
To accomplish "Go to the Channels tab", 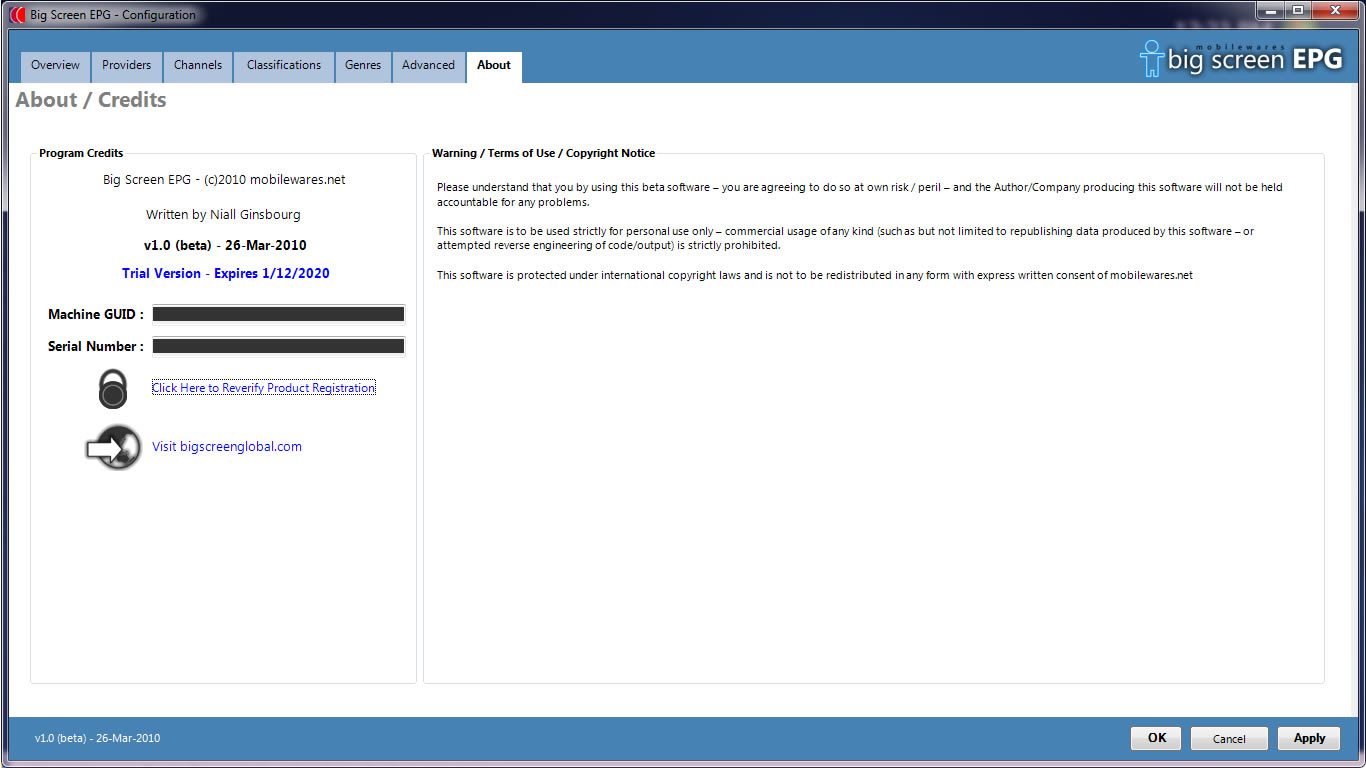I will click(x=198, y=66).
